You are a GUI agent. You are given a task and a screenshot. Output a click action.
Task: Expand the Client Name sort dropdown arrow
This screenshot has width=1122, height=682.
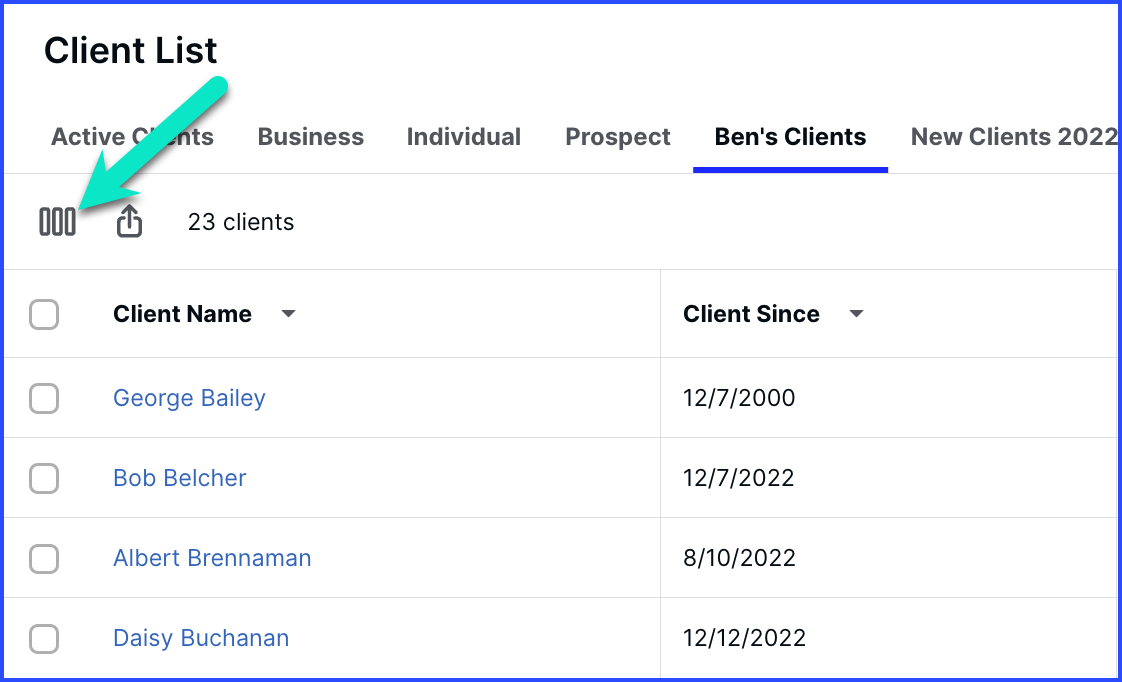[288, 313]
